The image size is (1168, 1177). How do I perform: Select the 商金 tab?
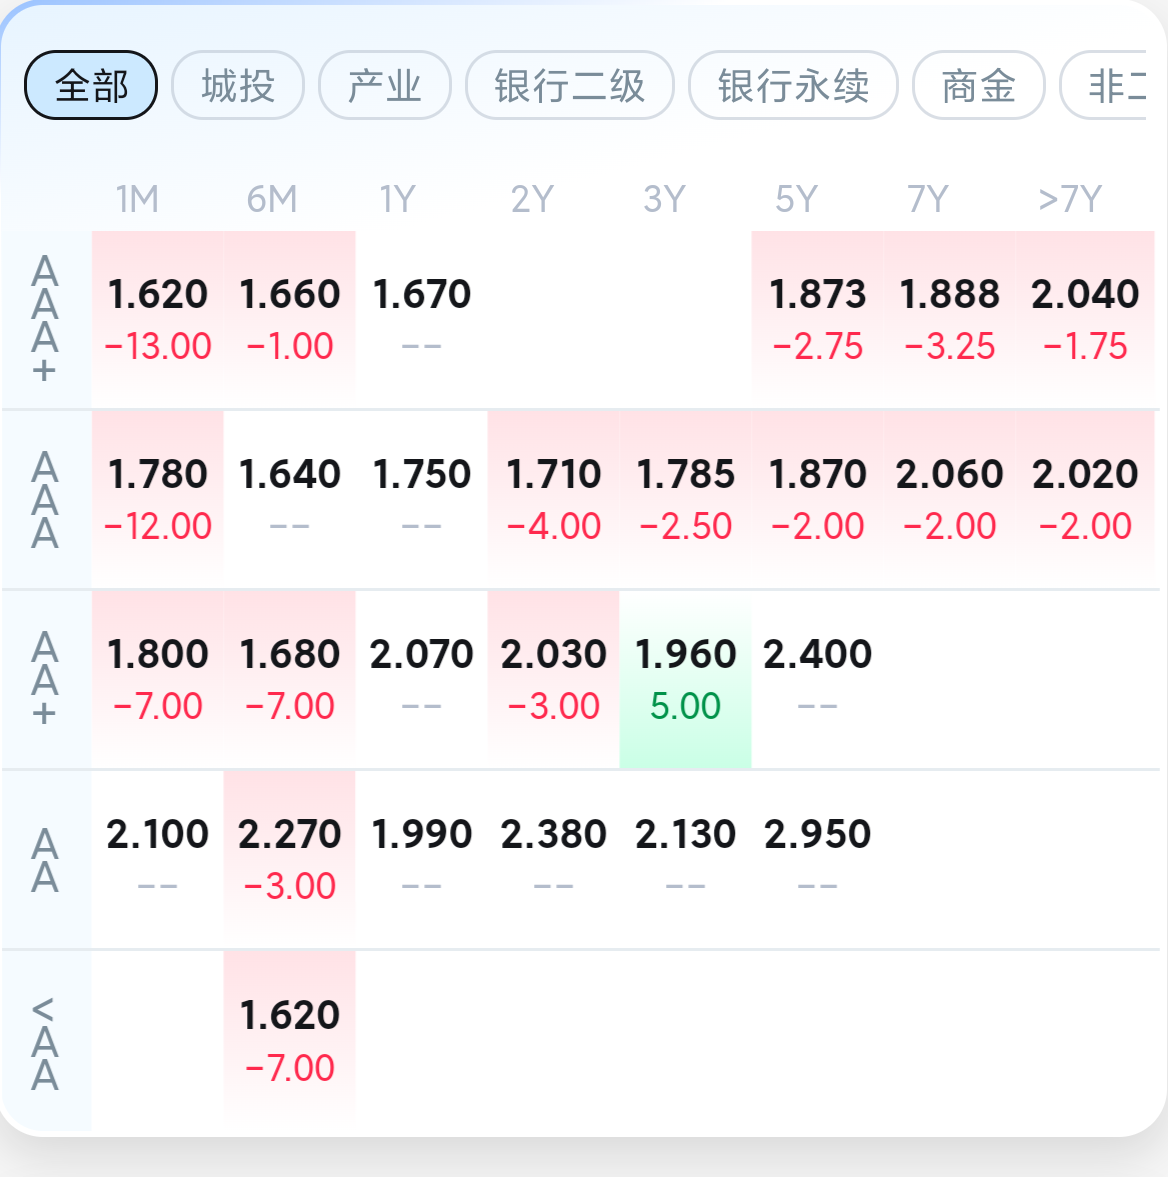tap(979, 85)
